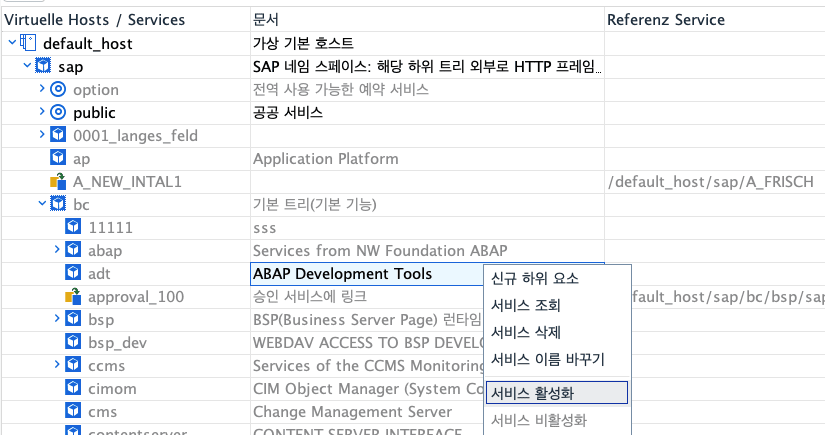The image size is (825, 435).
Task: Collapse the sap tree node
Action: pos(27,66)
